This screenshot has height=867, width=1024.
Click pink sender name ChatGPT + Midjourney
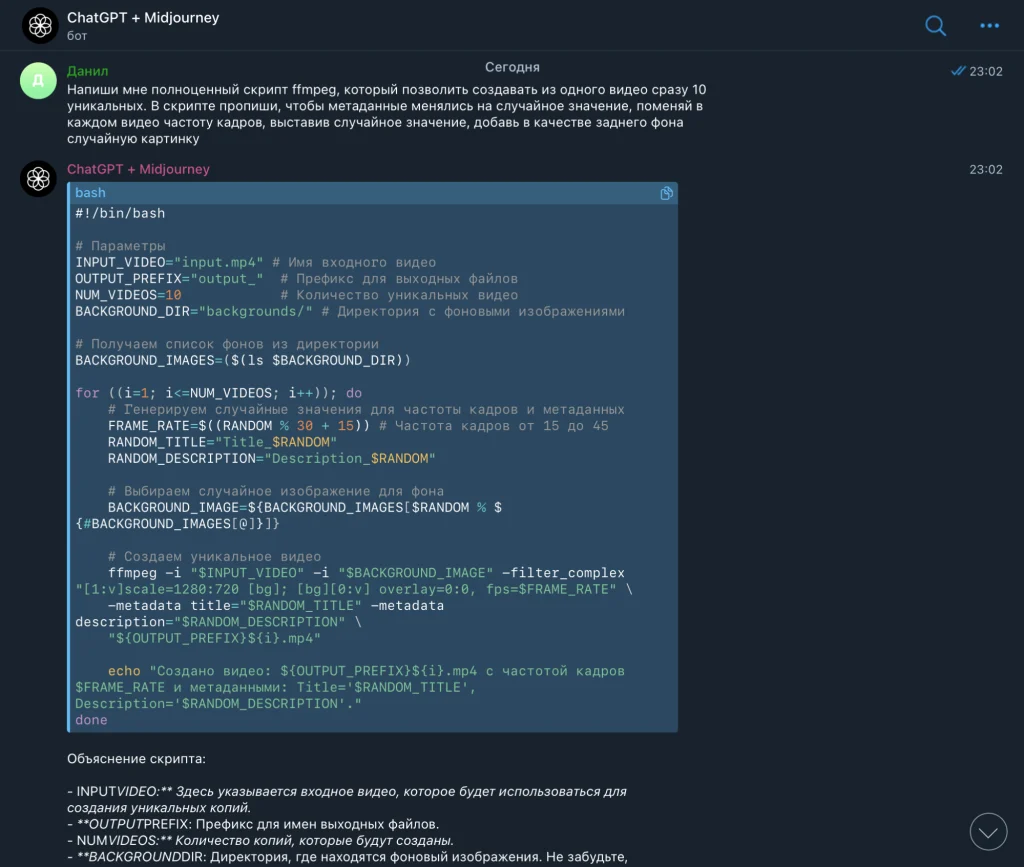(x=138, y=169)
